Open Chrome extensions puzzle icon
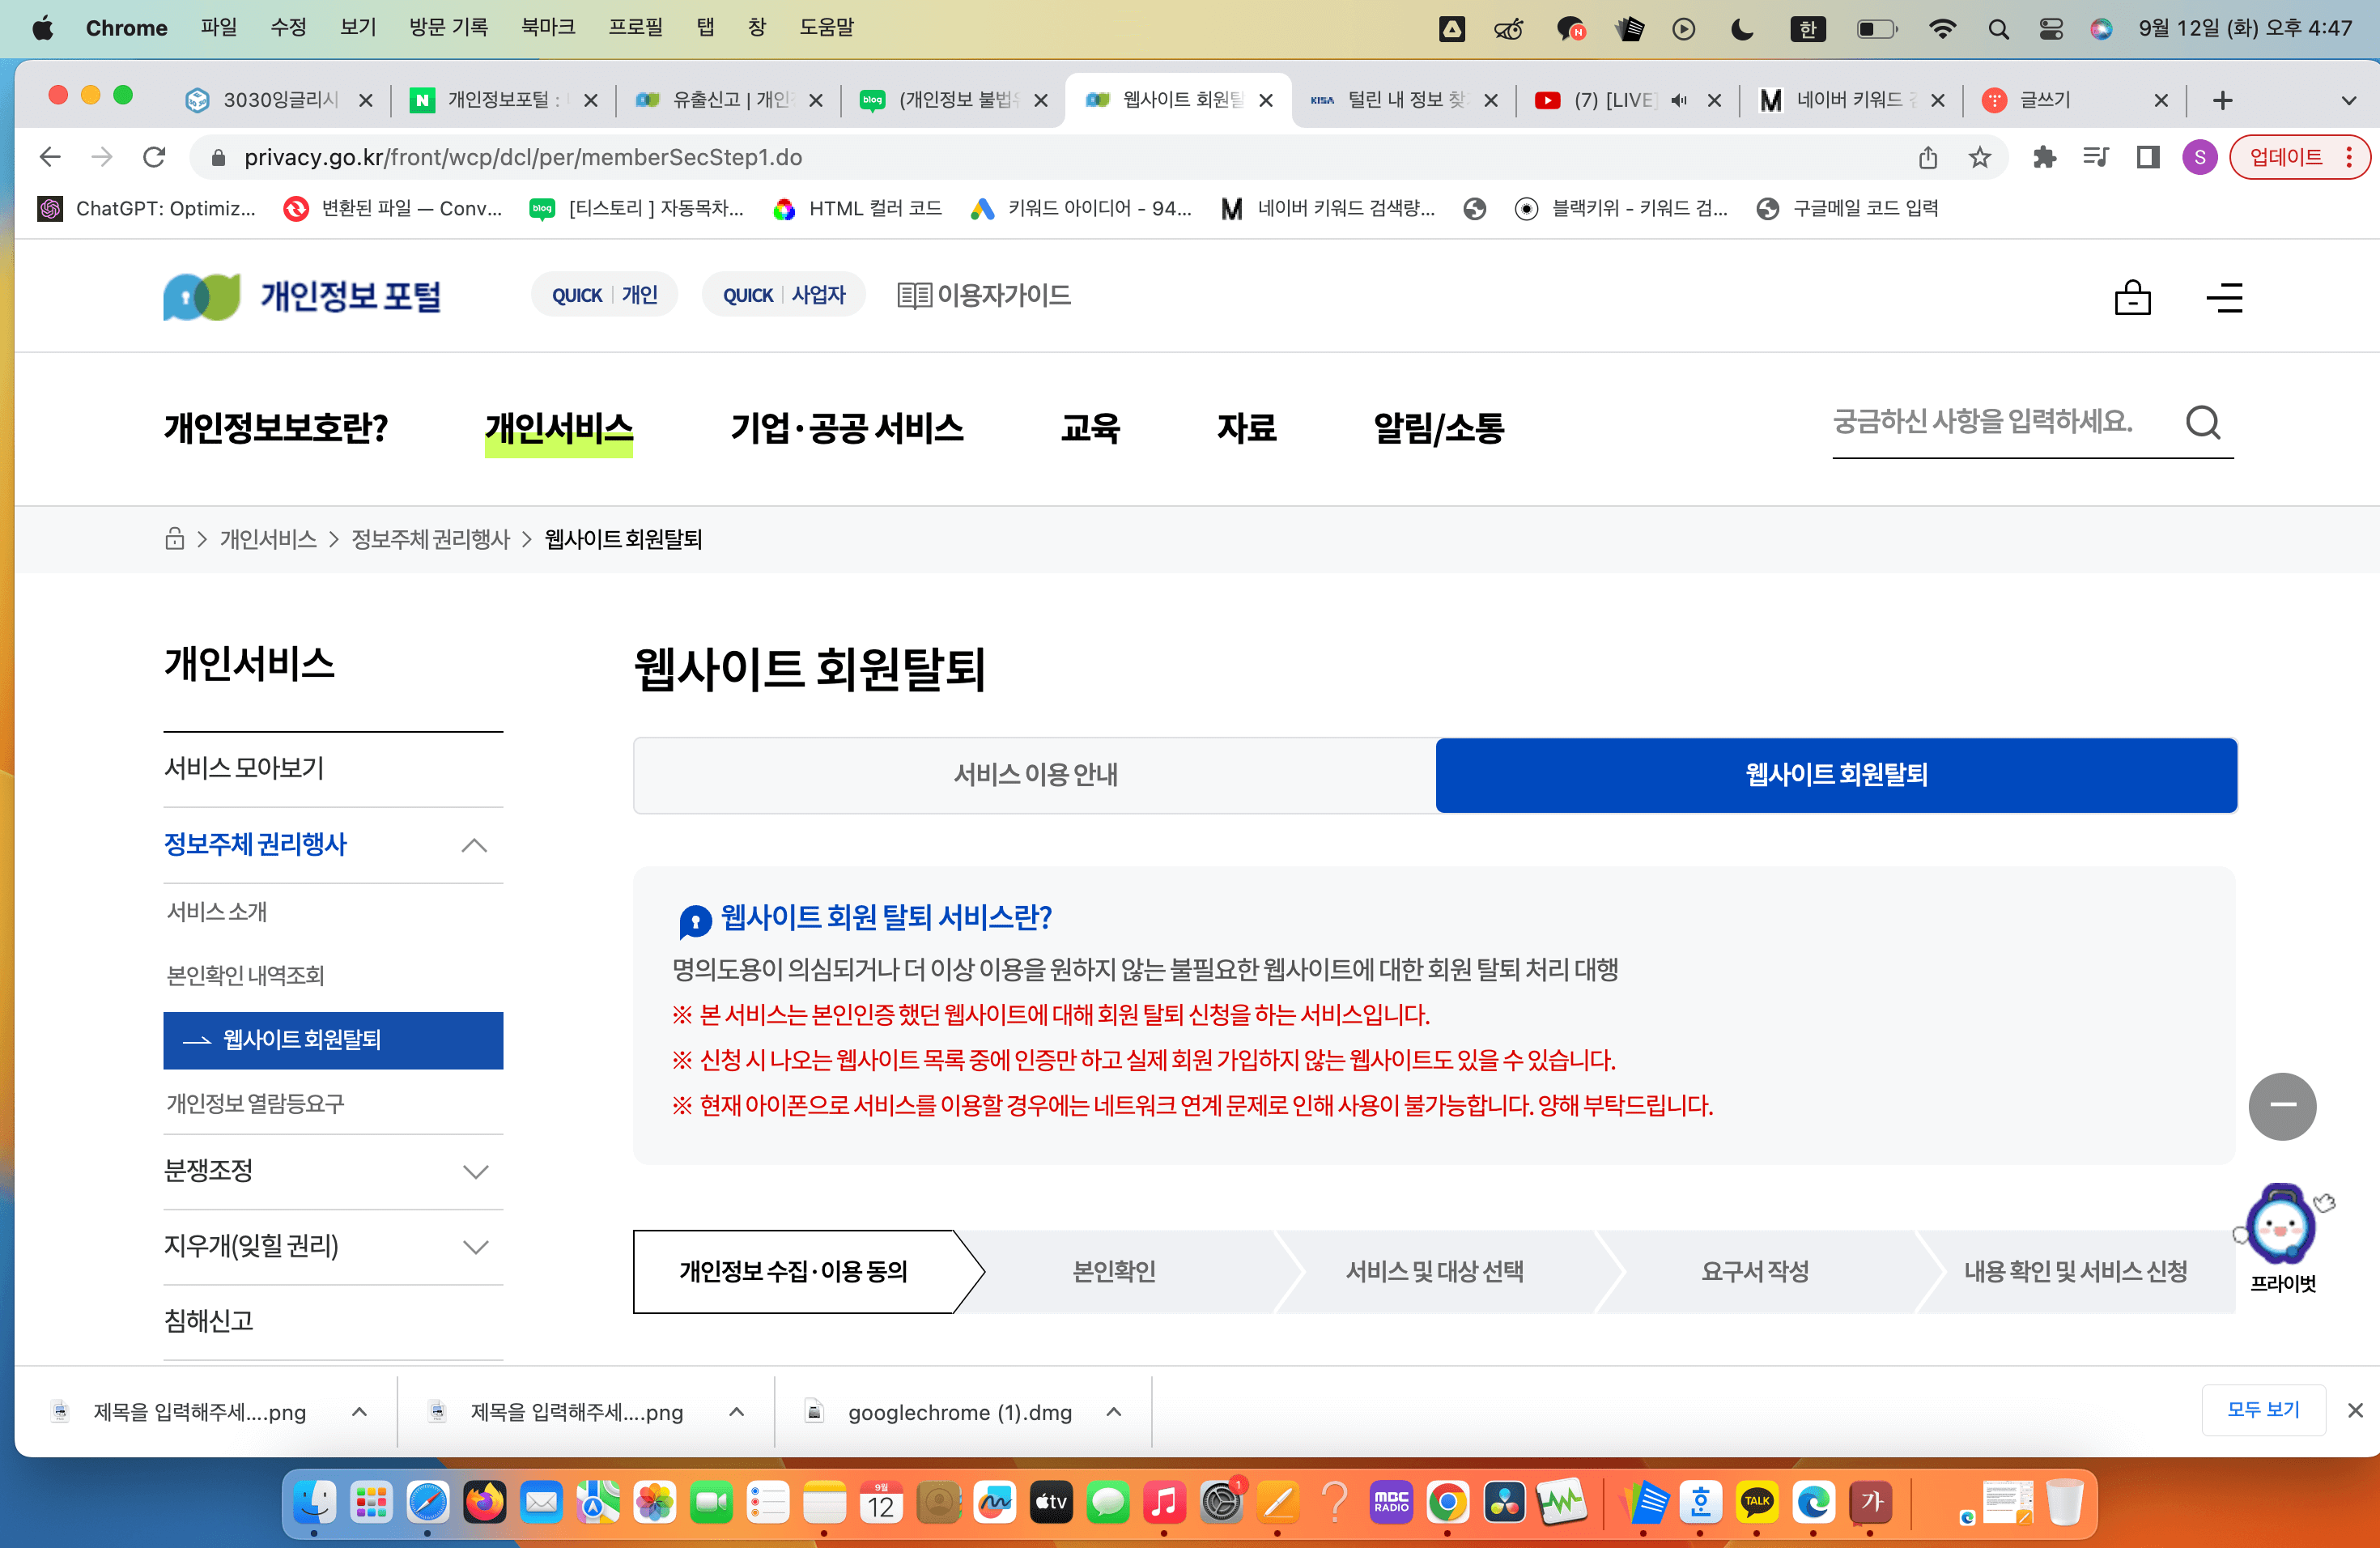This screenshot has height=1548, width=2380. coord(2044,157)
